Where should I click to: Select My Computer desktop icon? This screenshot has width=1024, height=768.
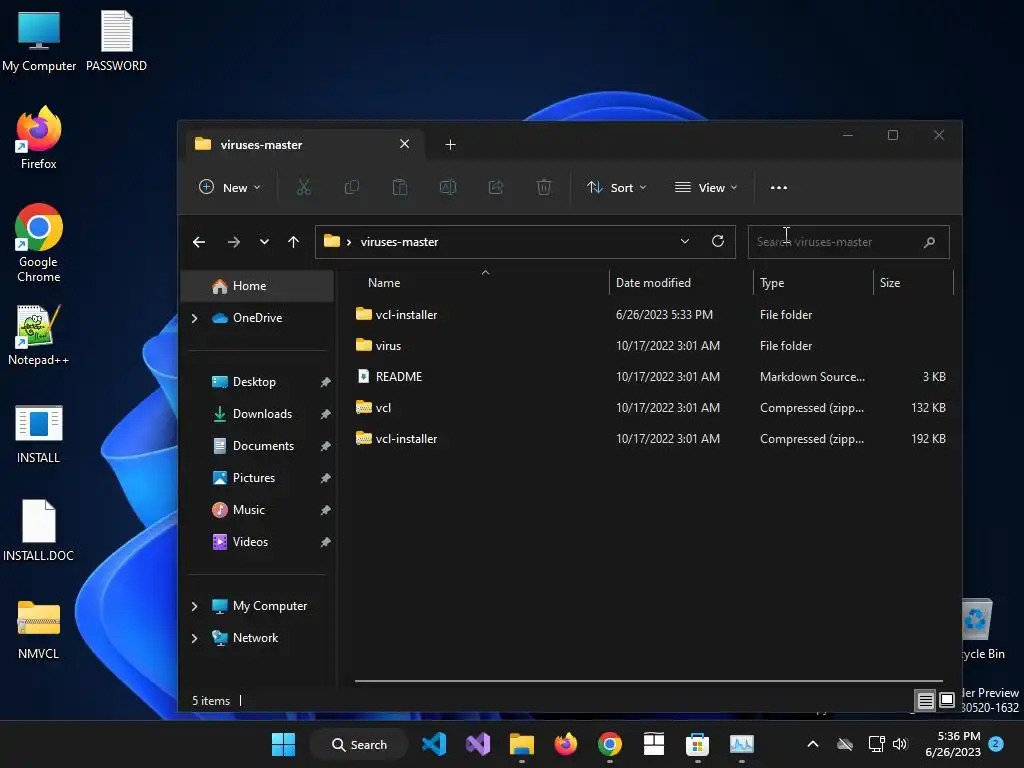39,41
